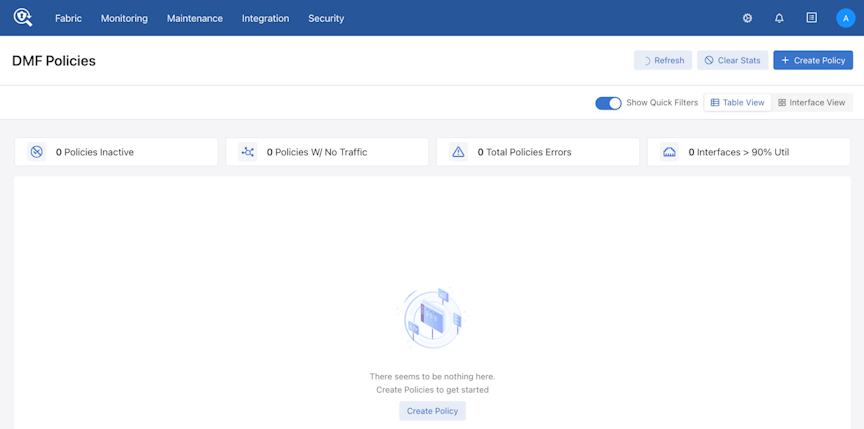
Task: Open the document list icon in header
Action: (812, 18)
